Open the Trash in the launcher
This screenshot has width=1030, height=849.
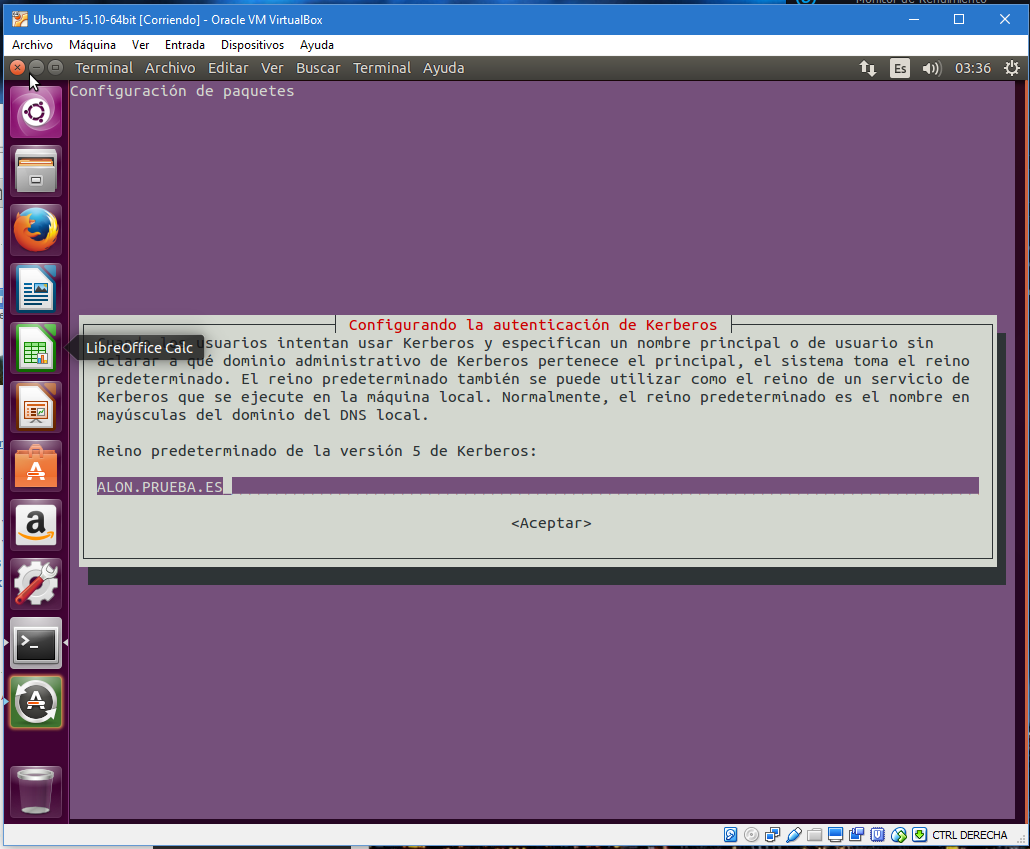point(36,792)
